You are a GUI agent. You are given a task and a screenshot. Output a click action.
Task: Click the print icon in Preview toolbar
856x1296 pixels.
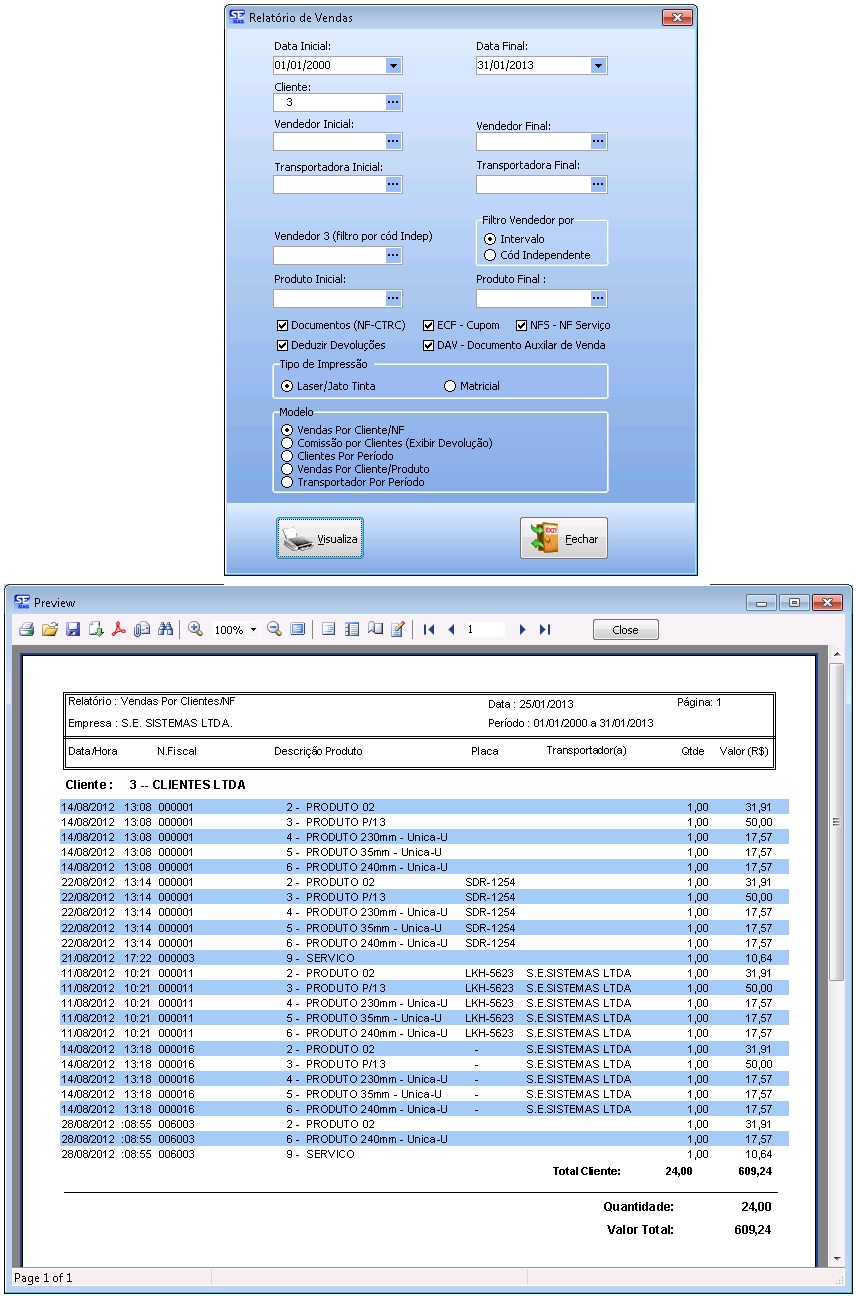26,630
